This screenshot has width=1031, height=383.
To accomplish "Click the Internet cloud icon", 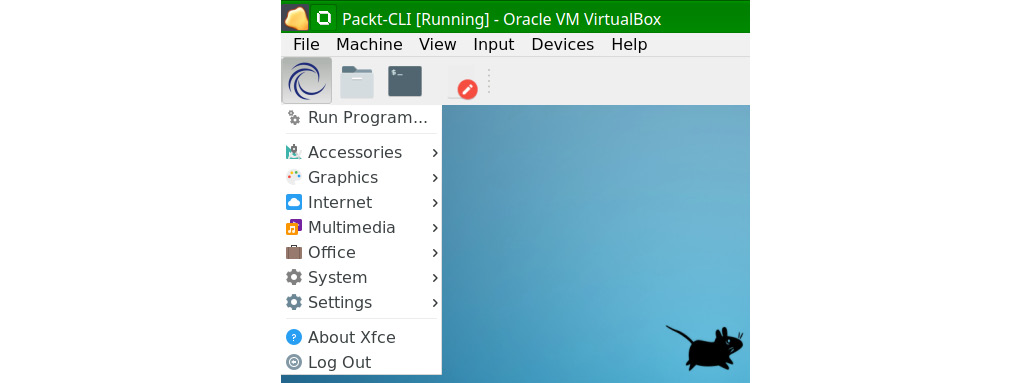I will 294,202.
